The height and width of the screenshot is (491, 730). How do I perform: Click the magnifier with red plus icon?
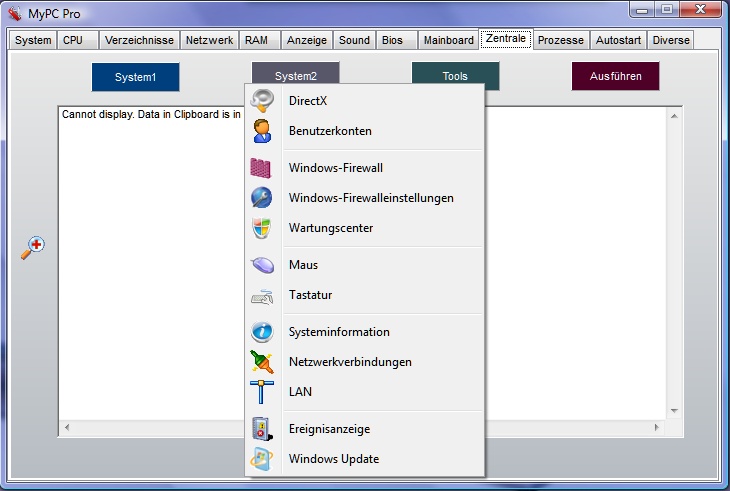click(x=33, y=248)
